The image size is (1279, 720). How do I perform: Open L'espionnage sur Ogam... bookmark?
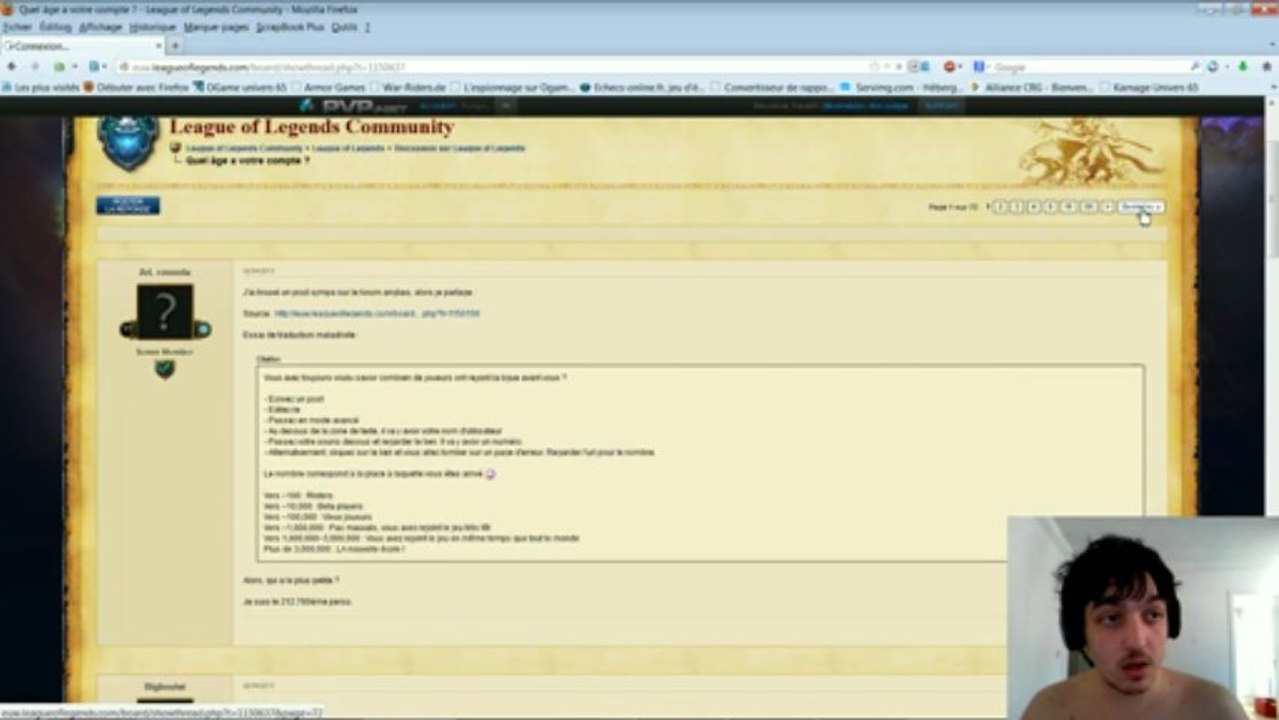tap(512, 88)
